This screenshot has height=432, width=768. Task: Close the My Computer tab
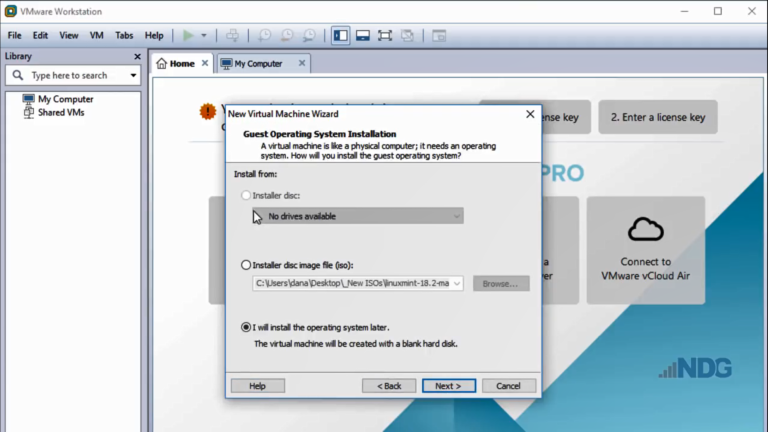pyautogui.click(x=302, y=63)
